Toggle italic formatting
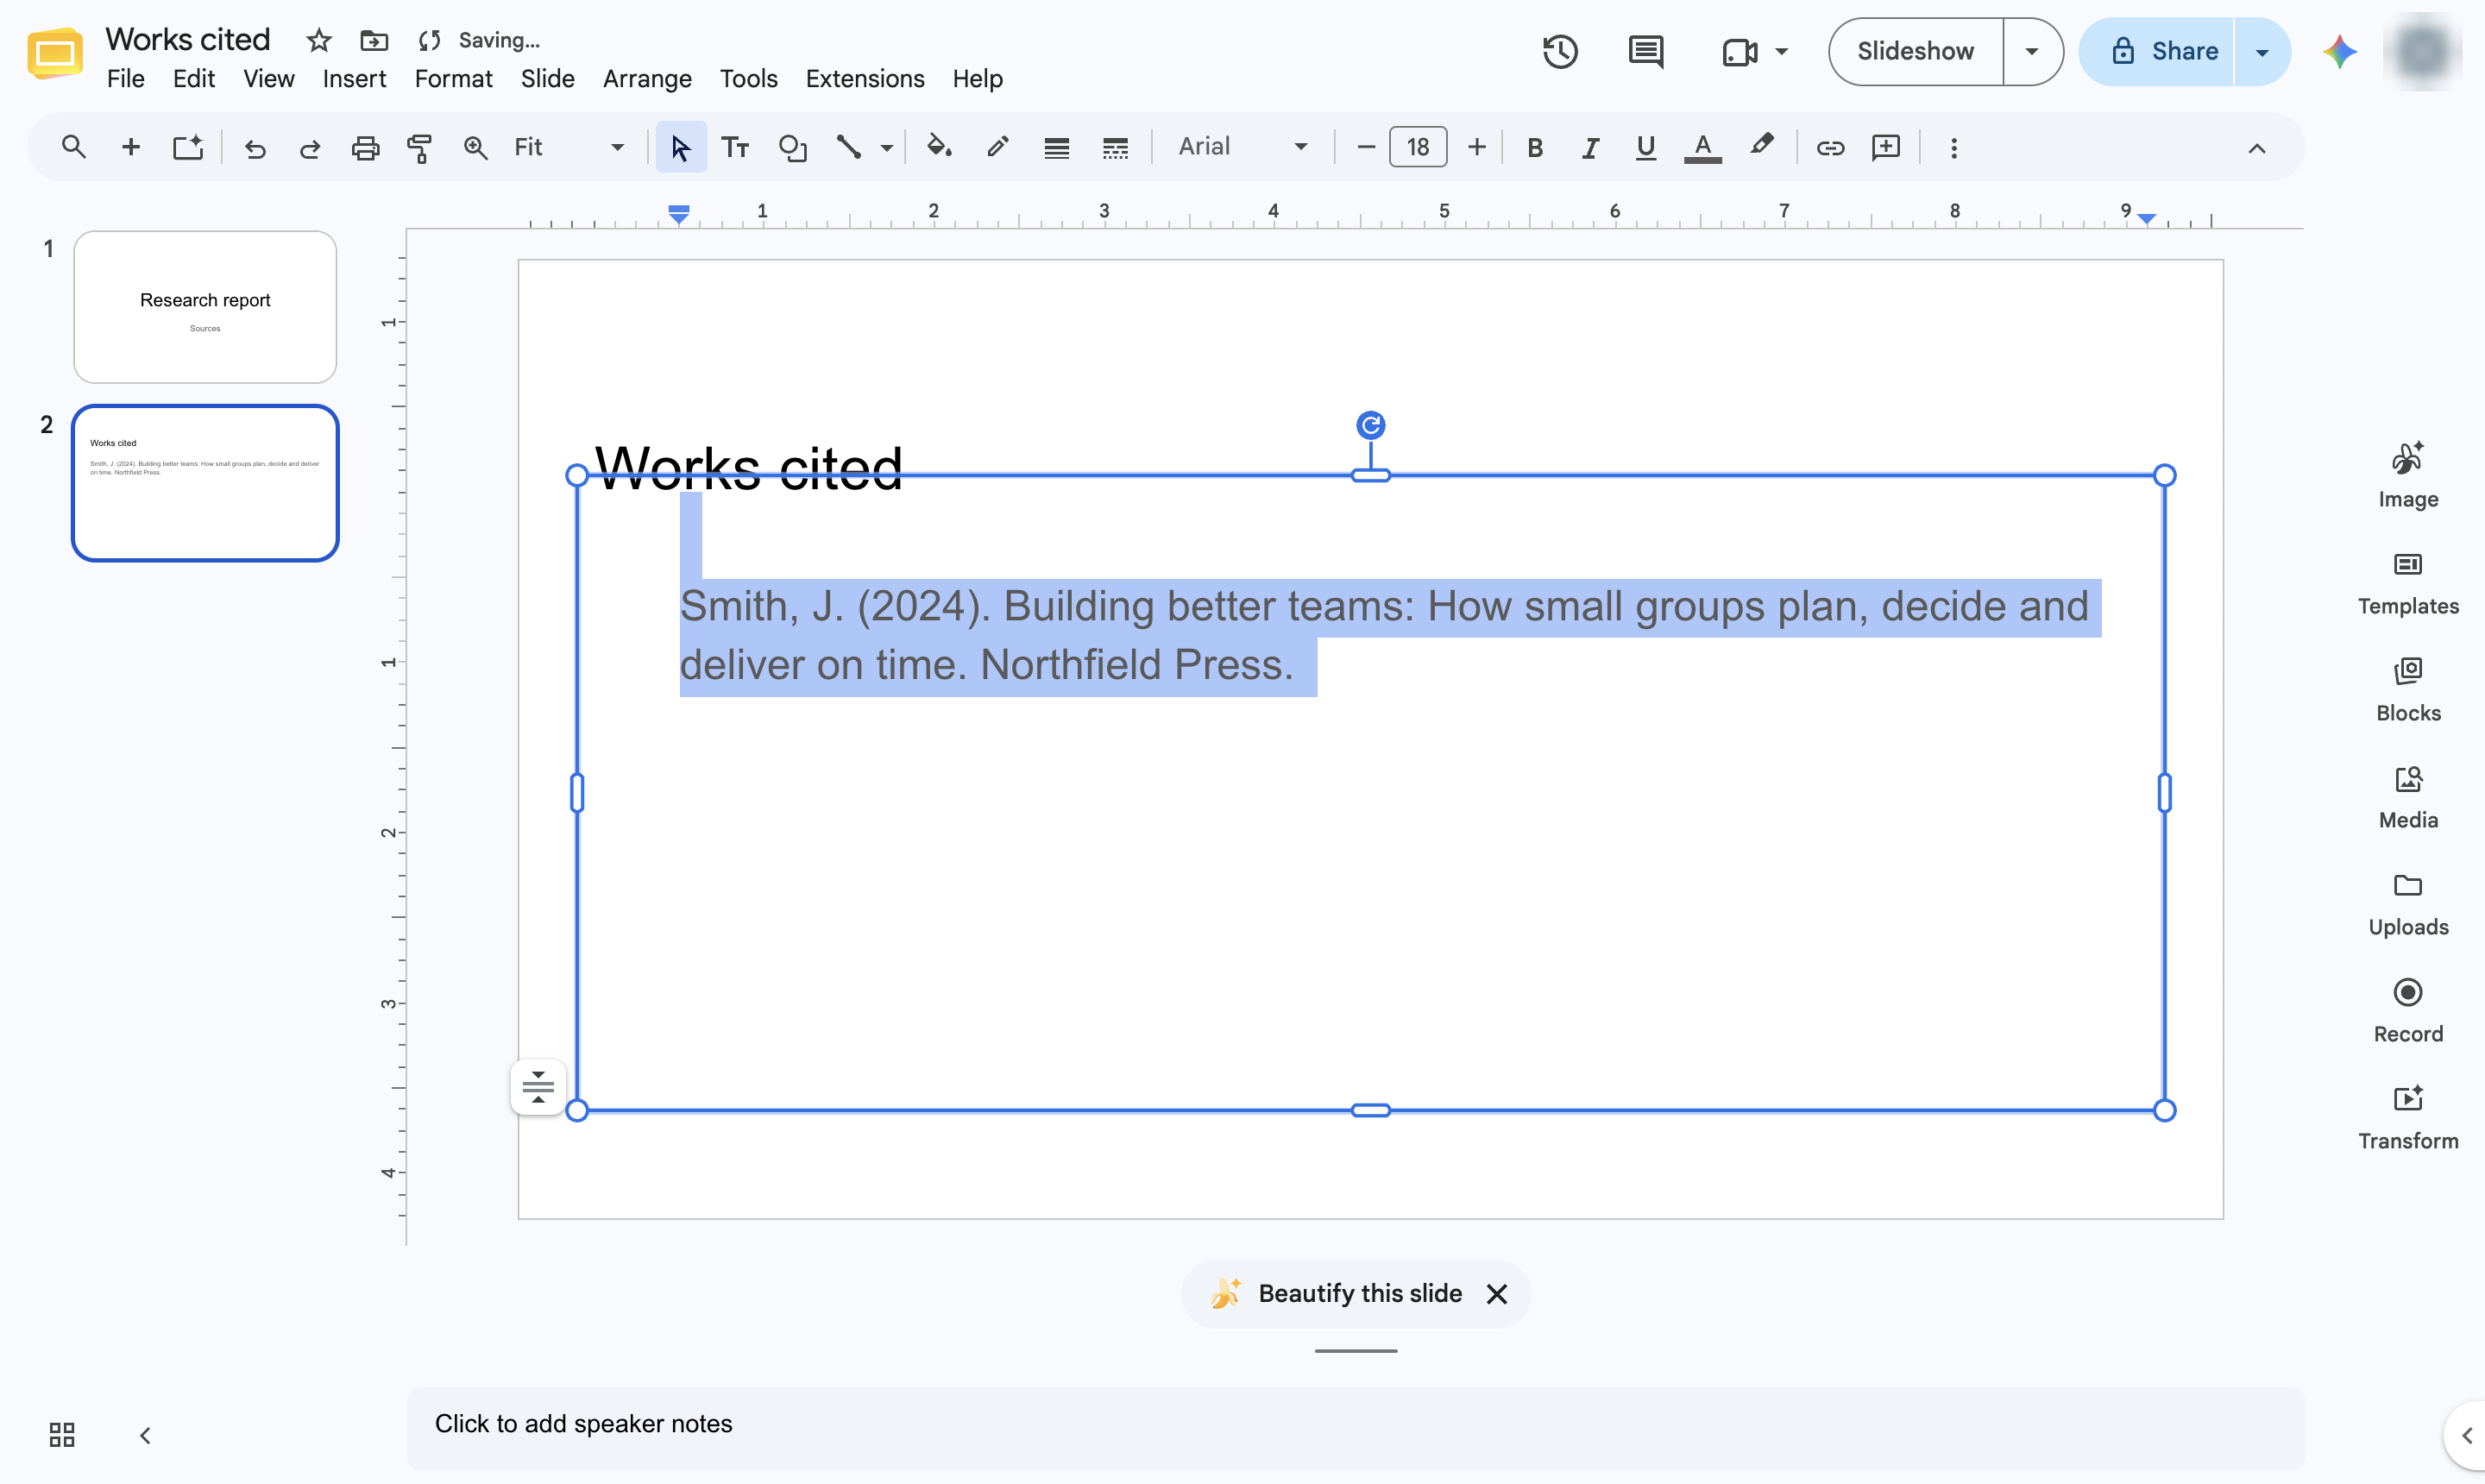 click(x=1590, y=148)
